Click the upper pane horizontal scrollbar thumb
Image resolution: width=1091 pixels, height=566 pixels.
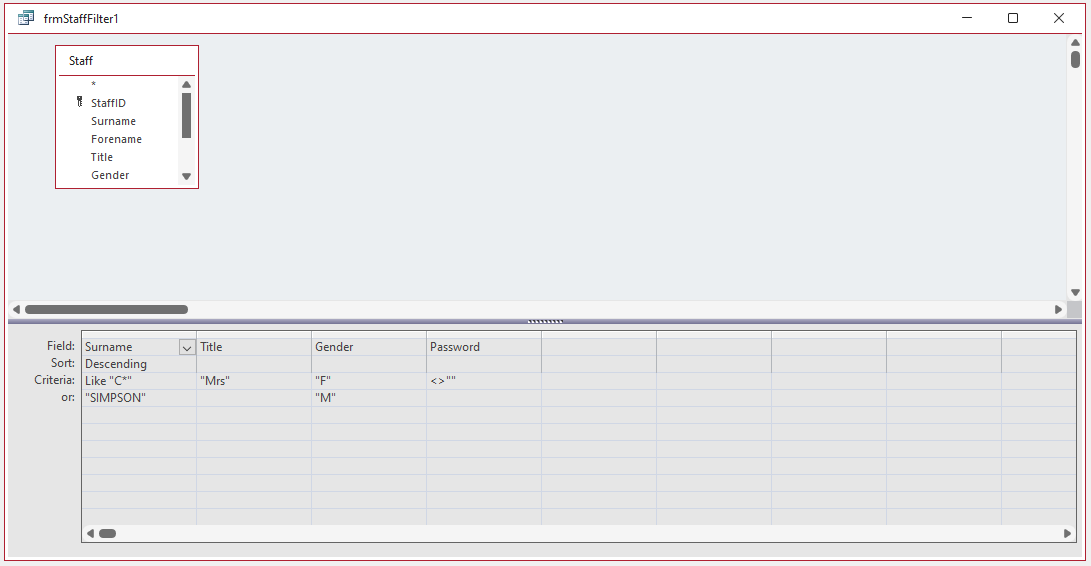point(106,309)
